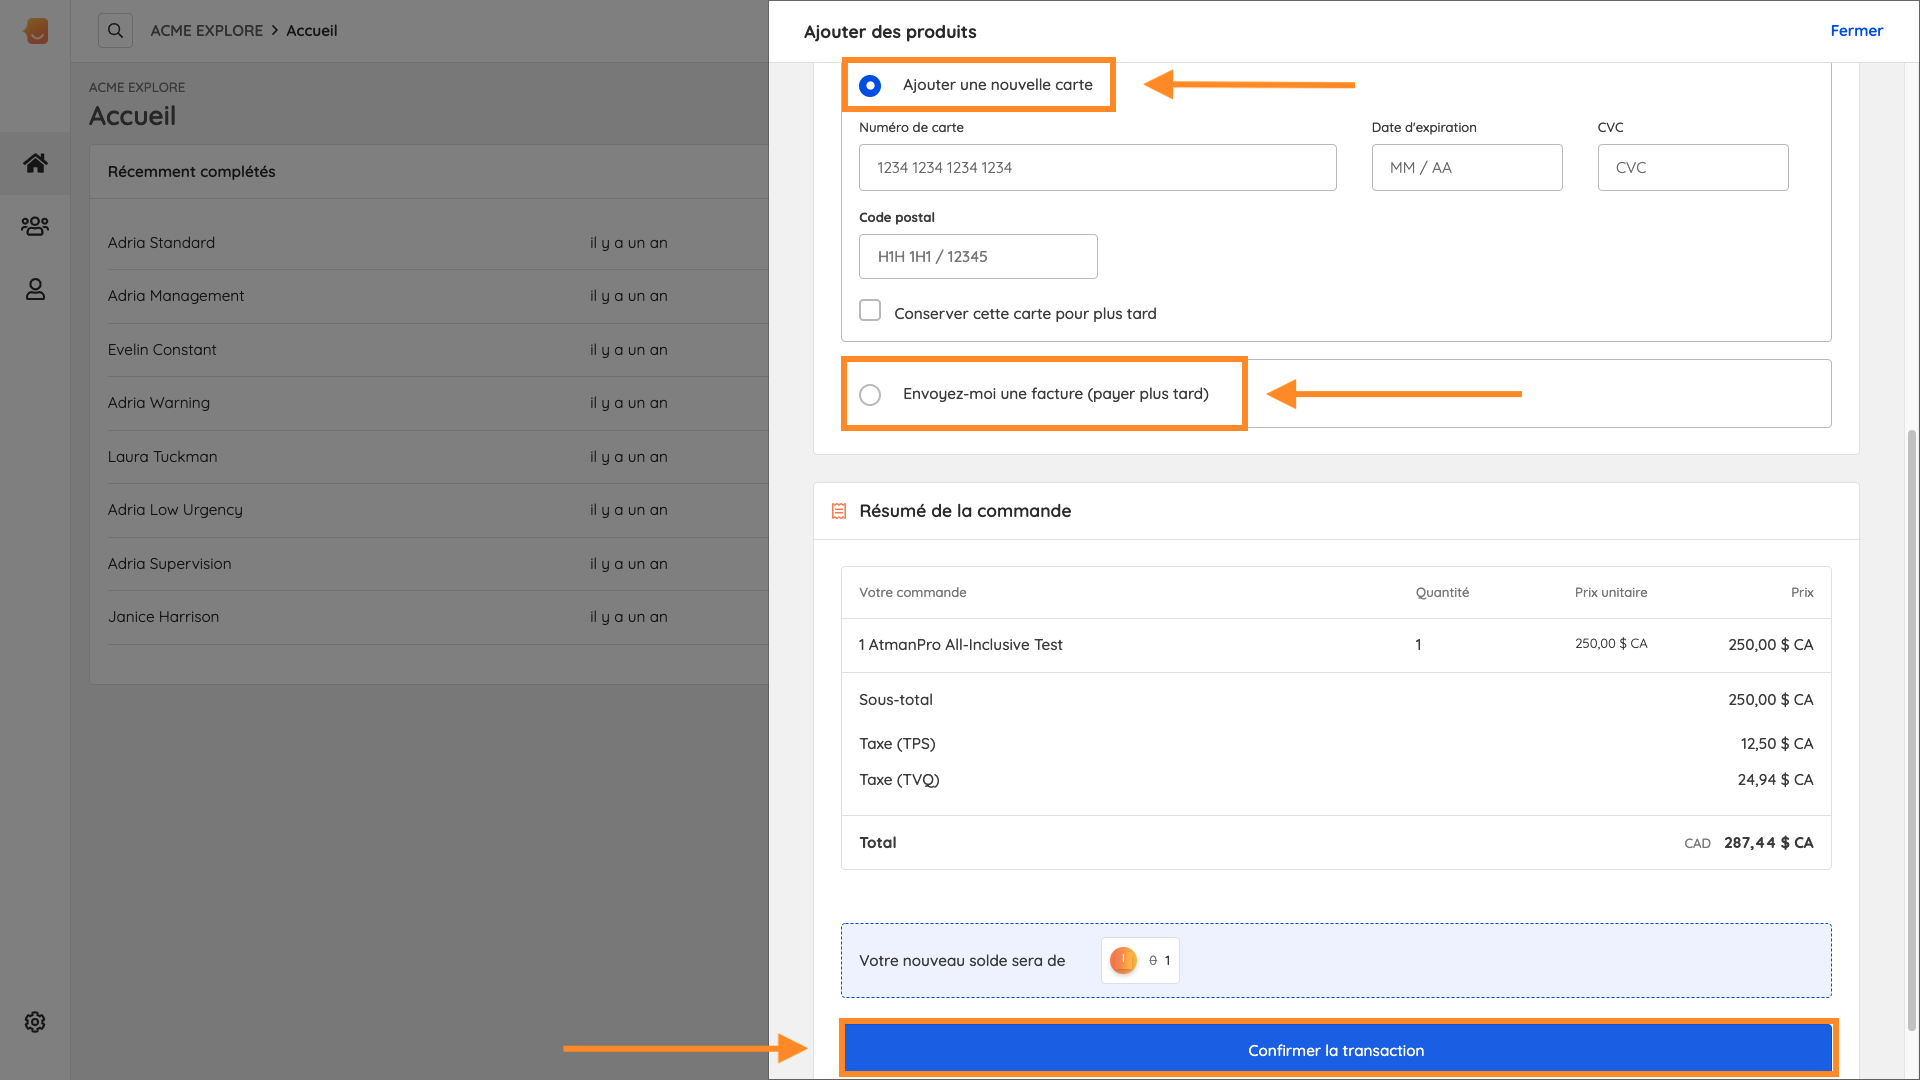1920x1080 pixels.
Task: Click the 'Ajouter des produits' panel title
Action: [x=890, y=32]
